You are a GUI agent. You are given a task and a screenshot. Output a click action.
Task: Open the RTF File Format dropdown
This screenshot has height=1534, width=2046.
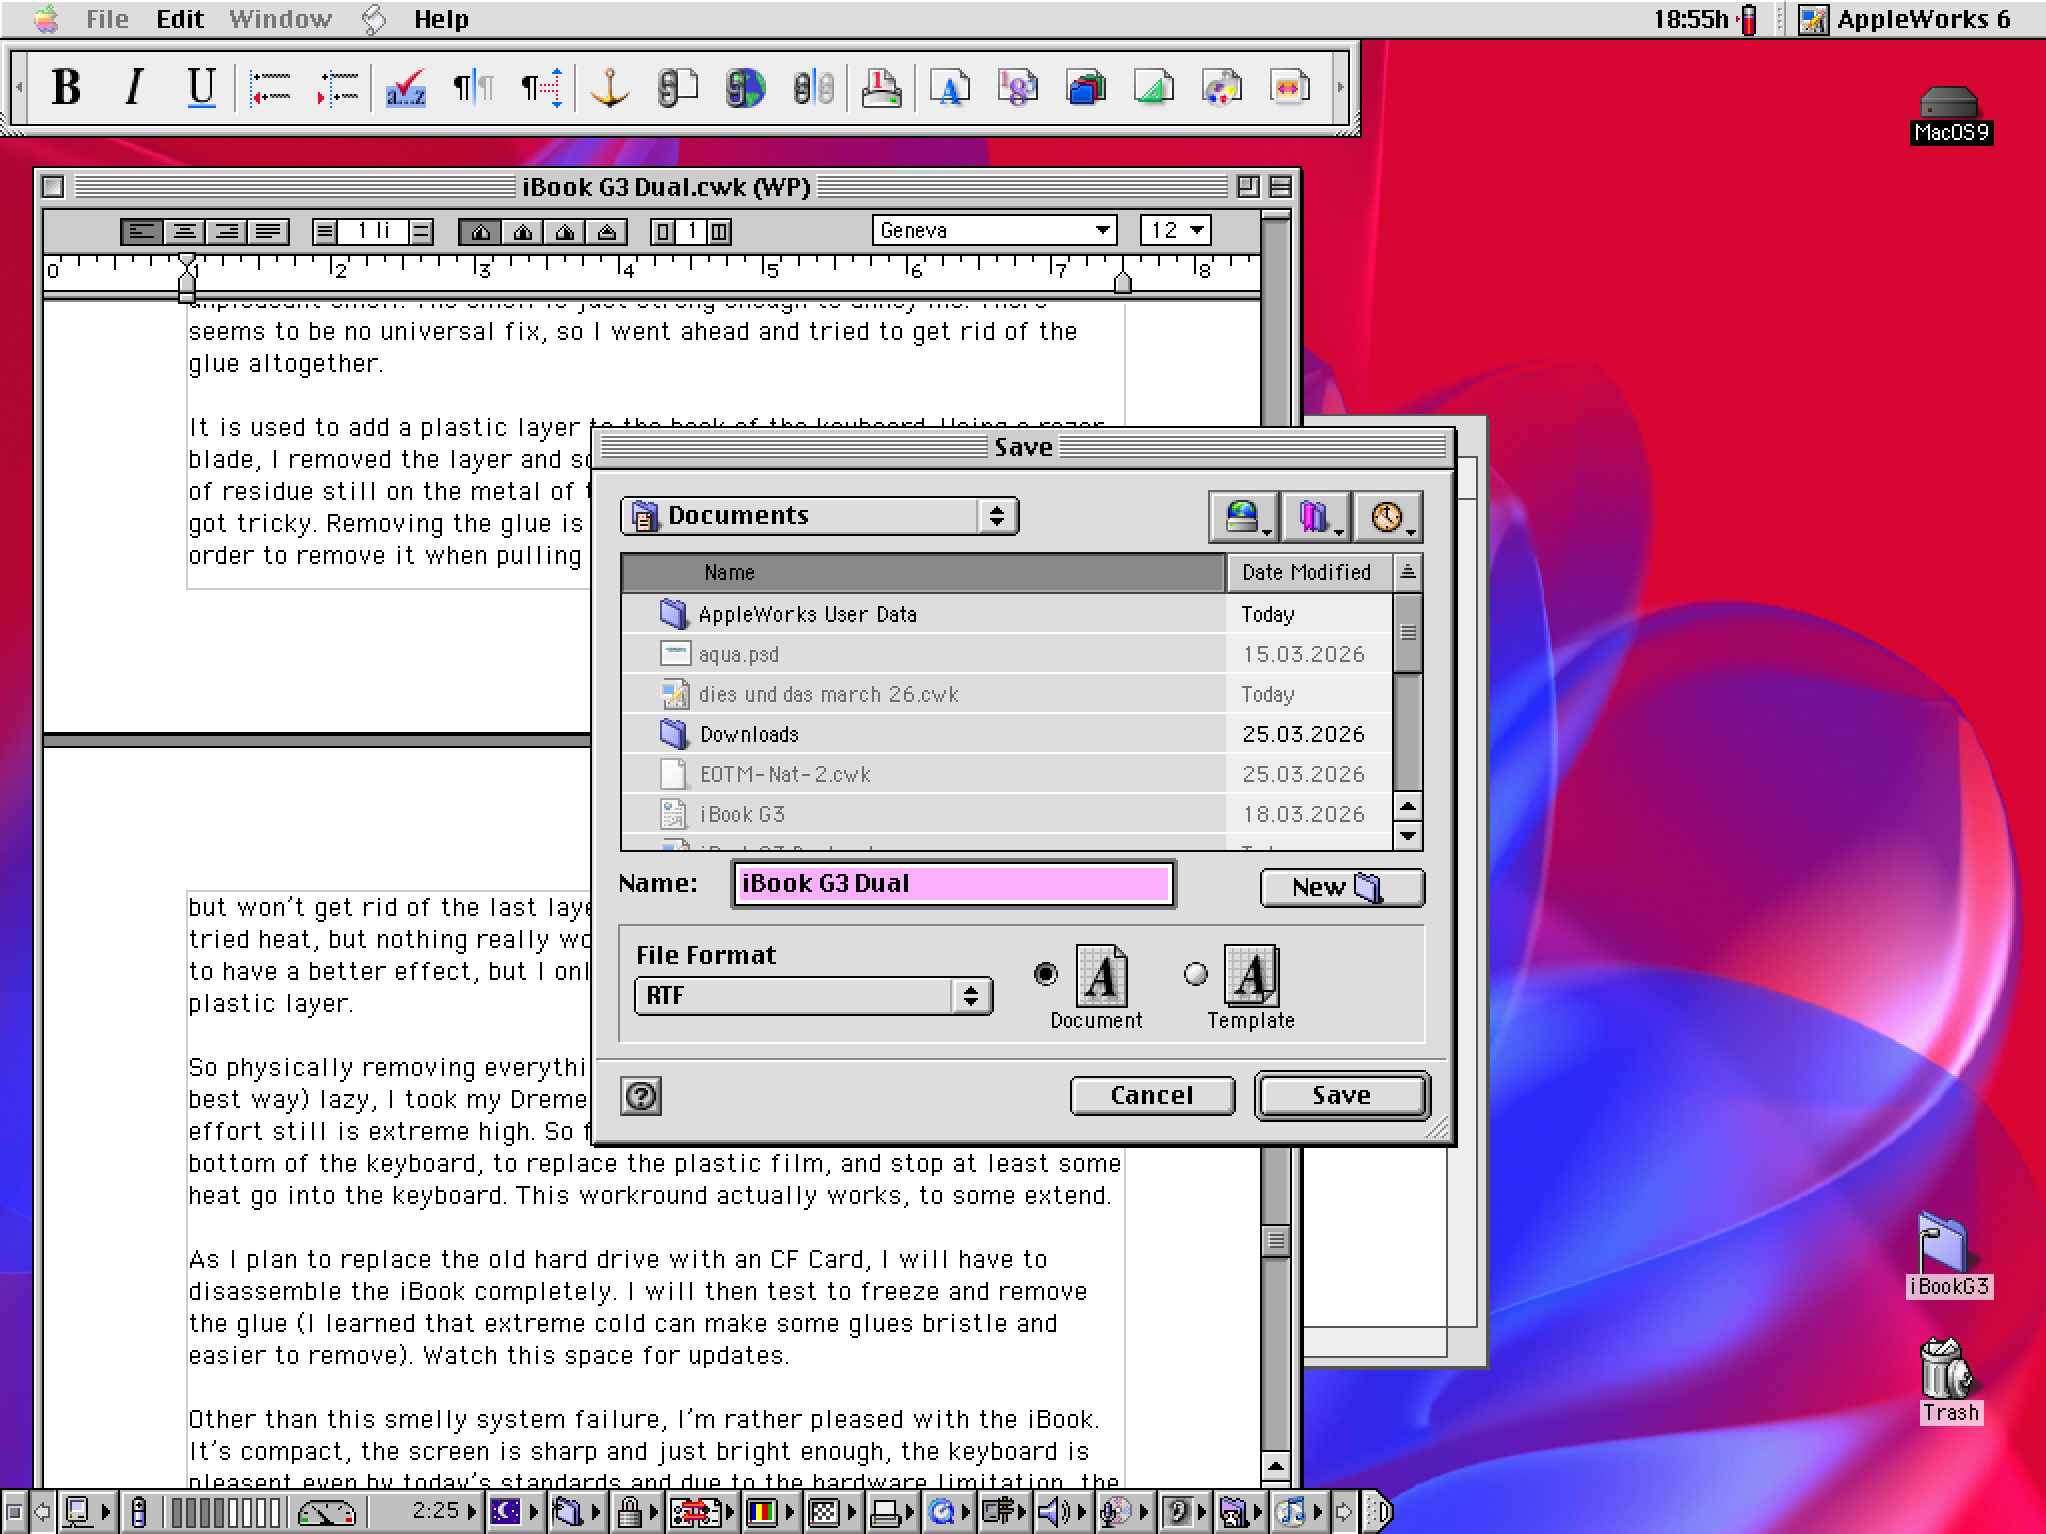812,994
